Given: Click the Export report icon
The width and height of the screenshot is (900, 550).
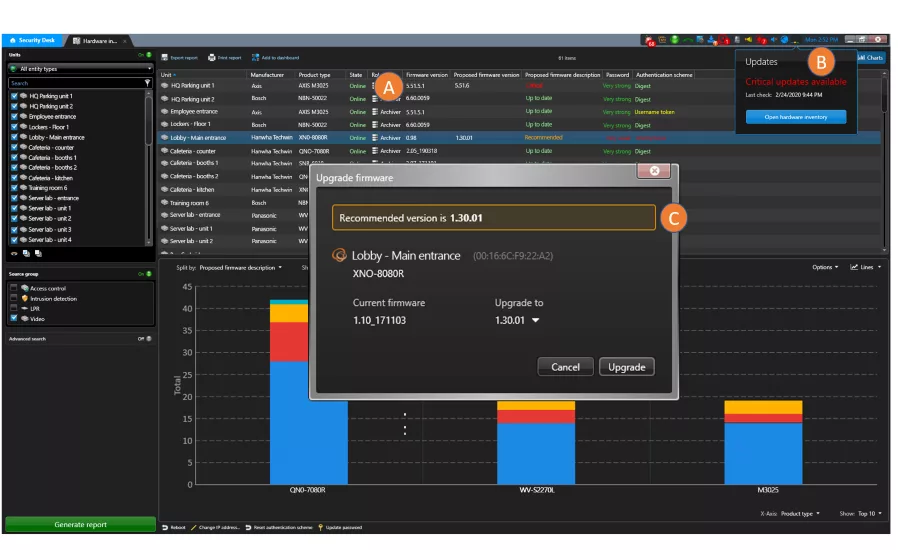Looking at the screenshot, I should pos(165,57).
